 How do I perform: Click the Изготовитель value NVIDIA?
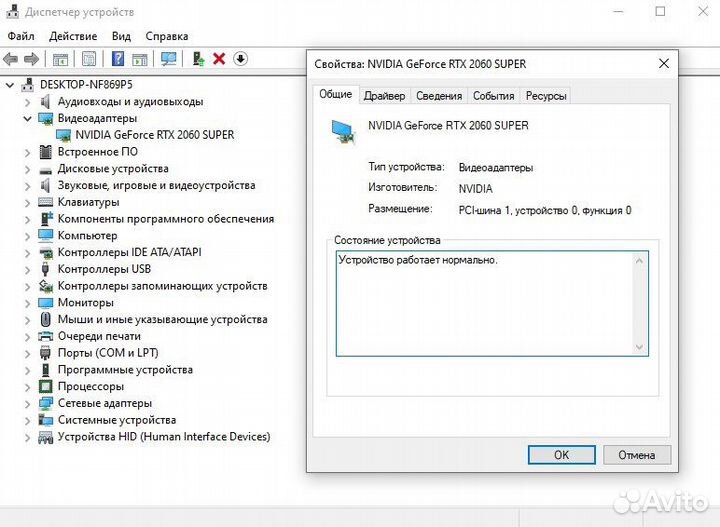pos(476,189)
